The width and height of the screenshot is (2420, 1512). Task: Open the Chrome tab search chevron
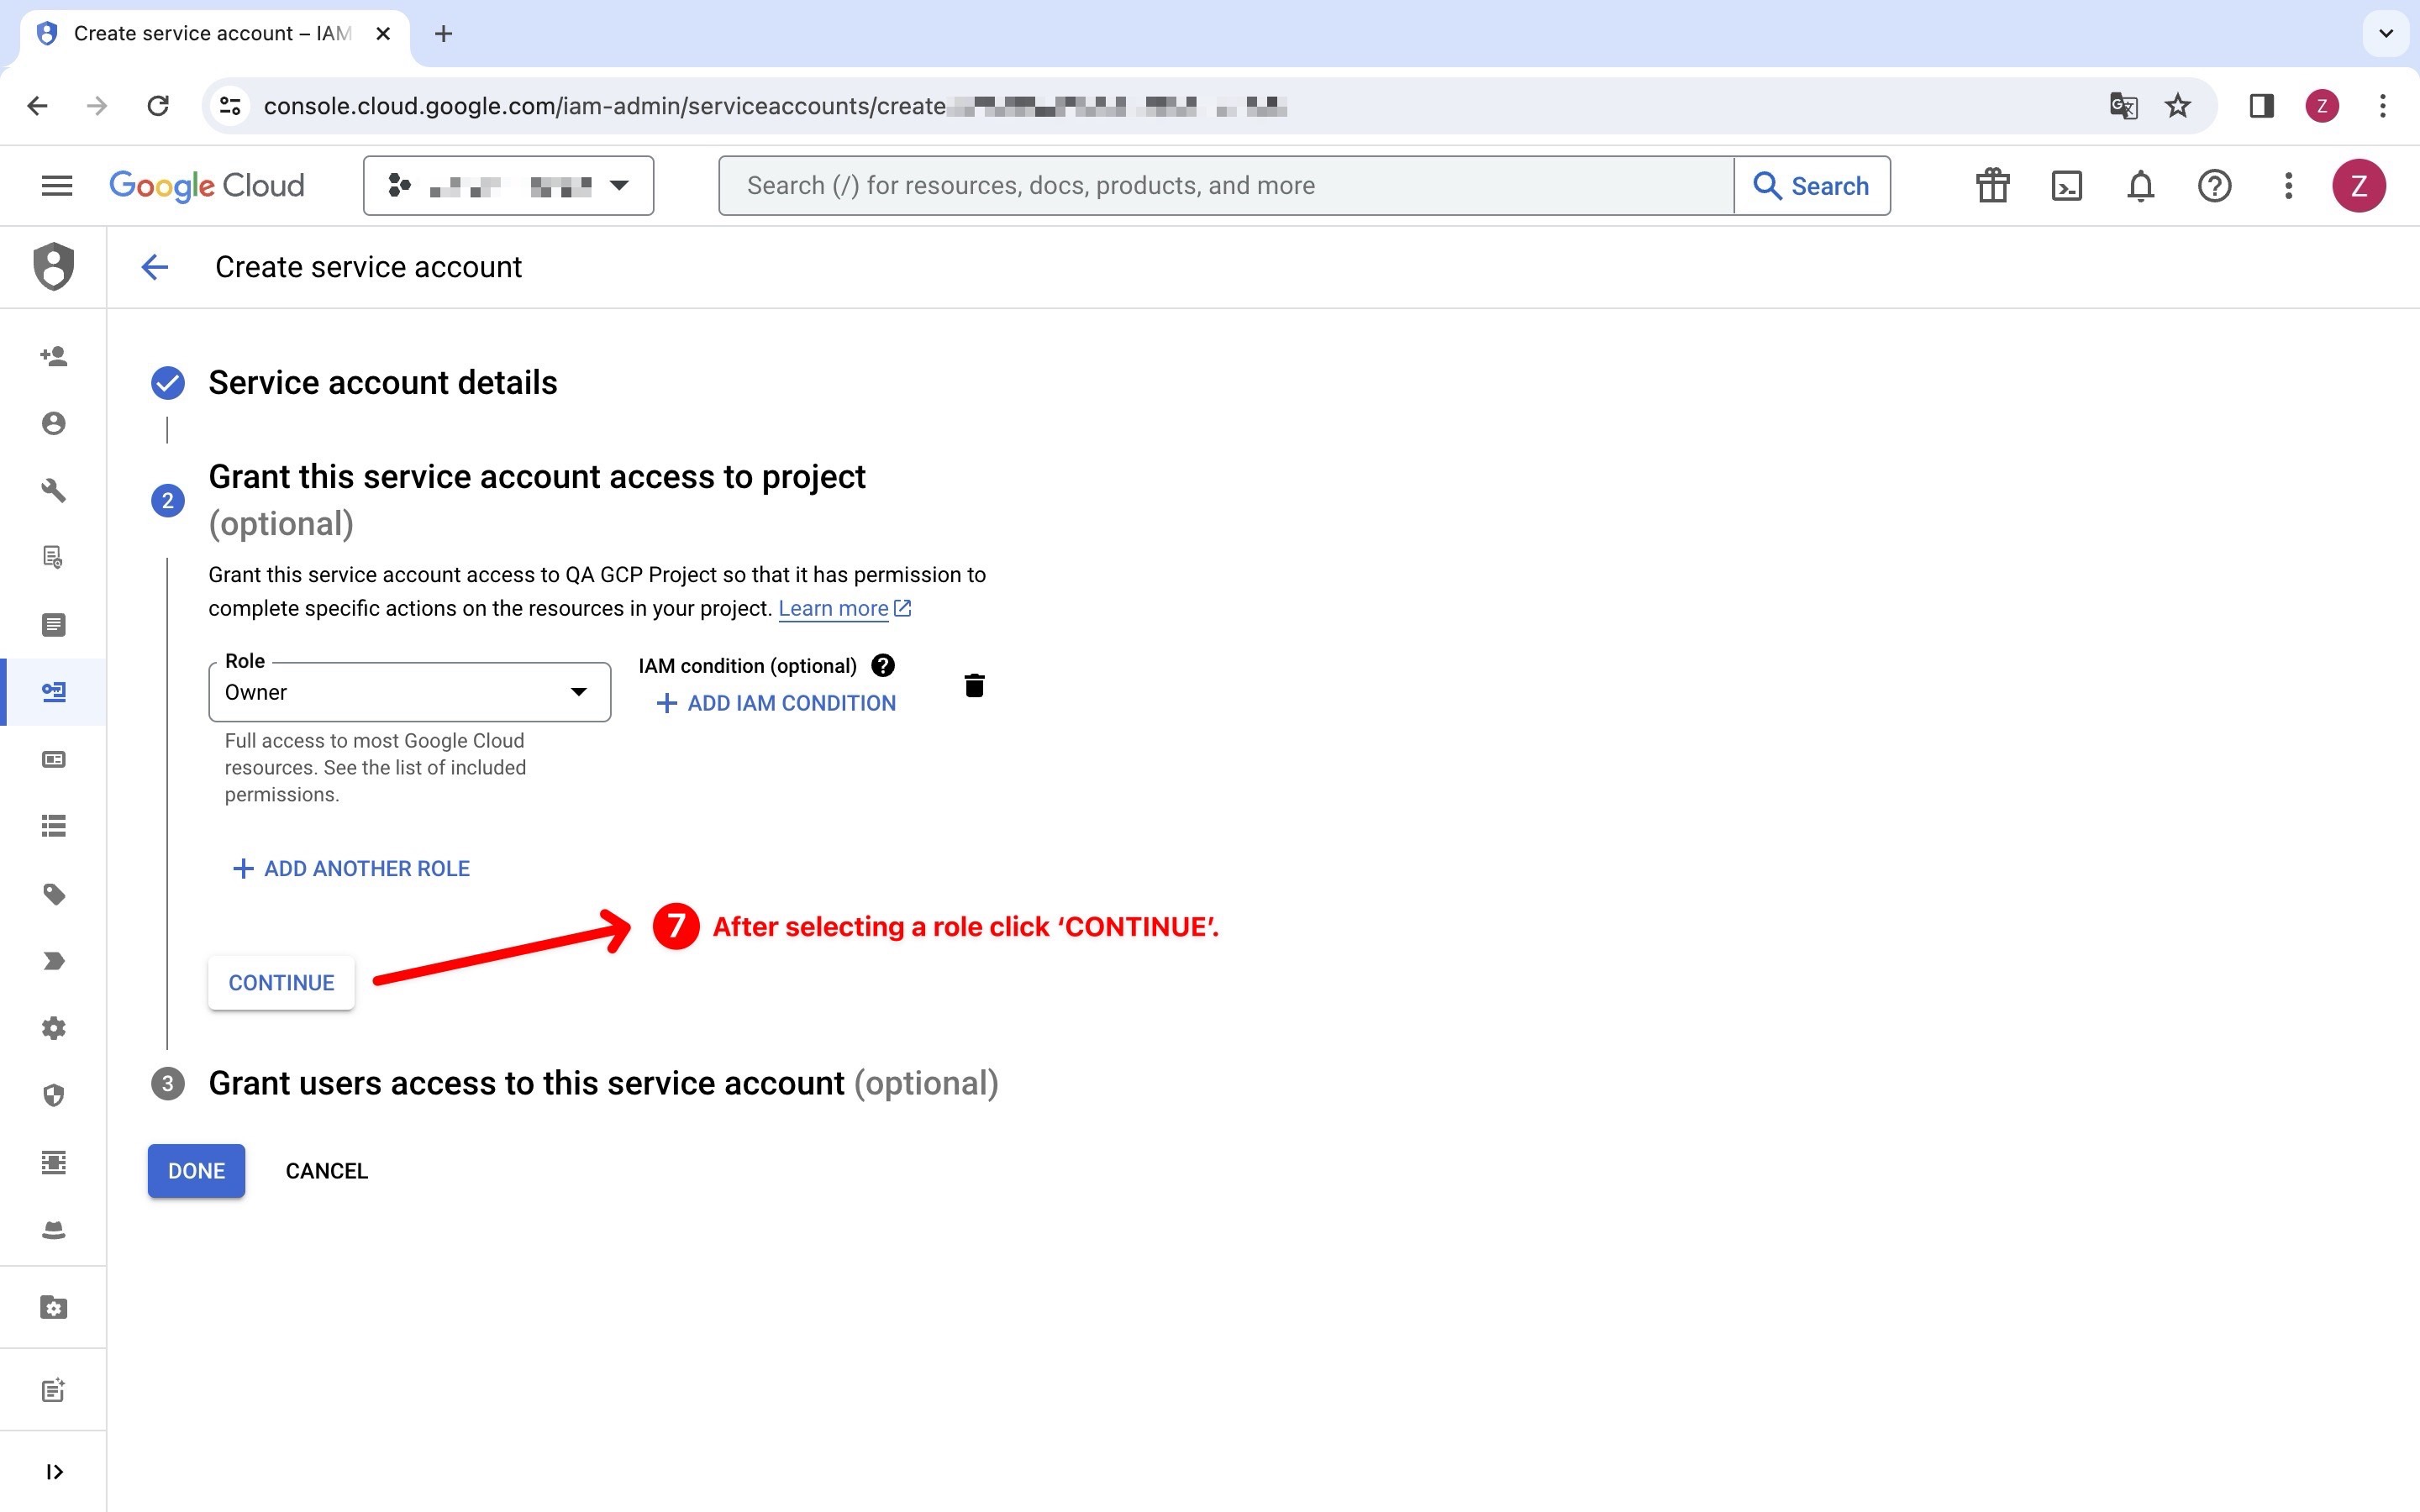[x=2386, y=33]
